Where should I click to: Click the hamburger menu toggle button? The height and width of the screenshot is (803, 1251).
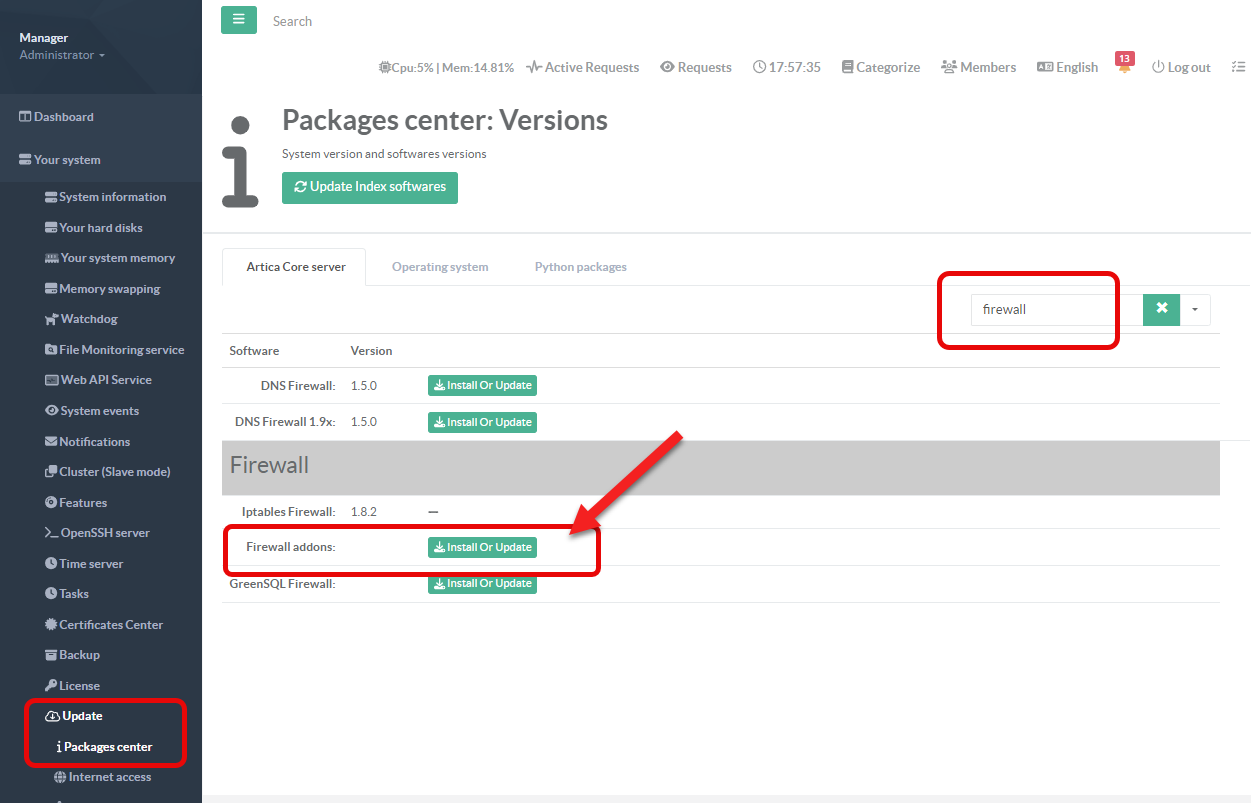(x=238, y=20)
